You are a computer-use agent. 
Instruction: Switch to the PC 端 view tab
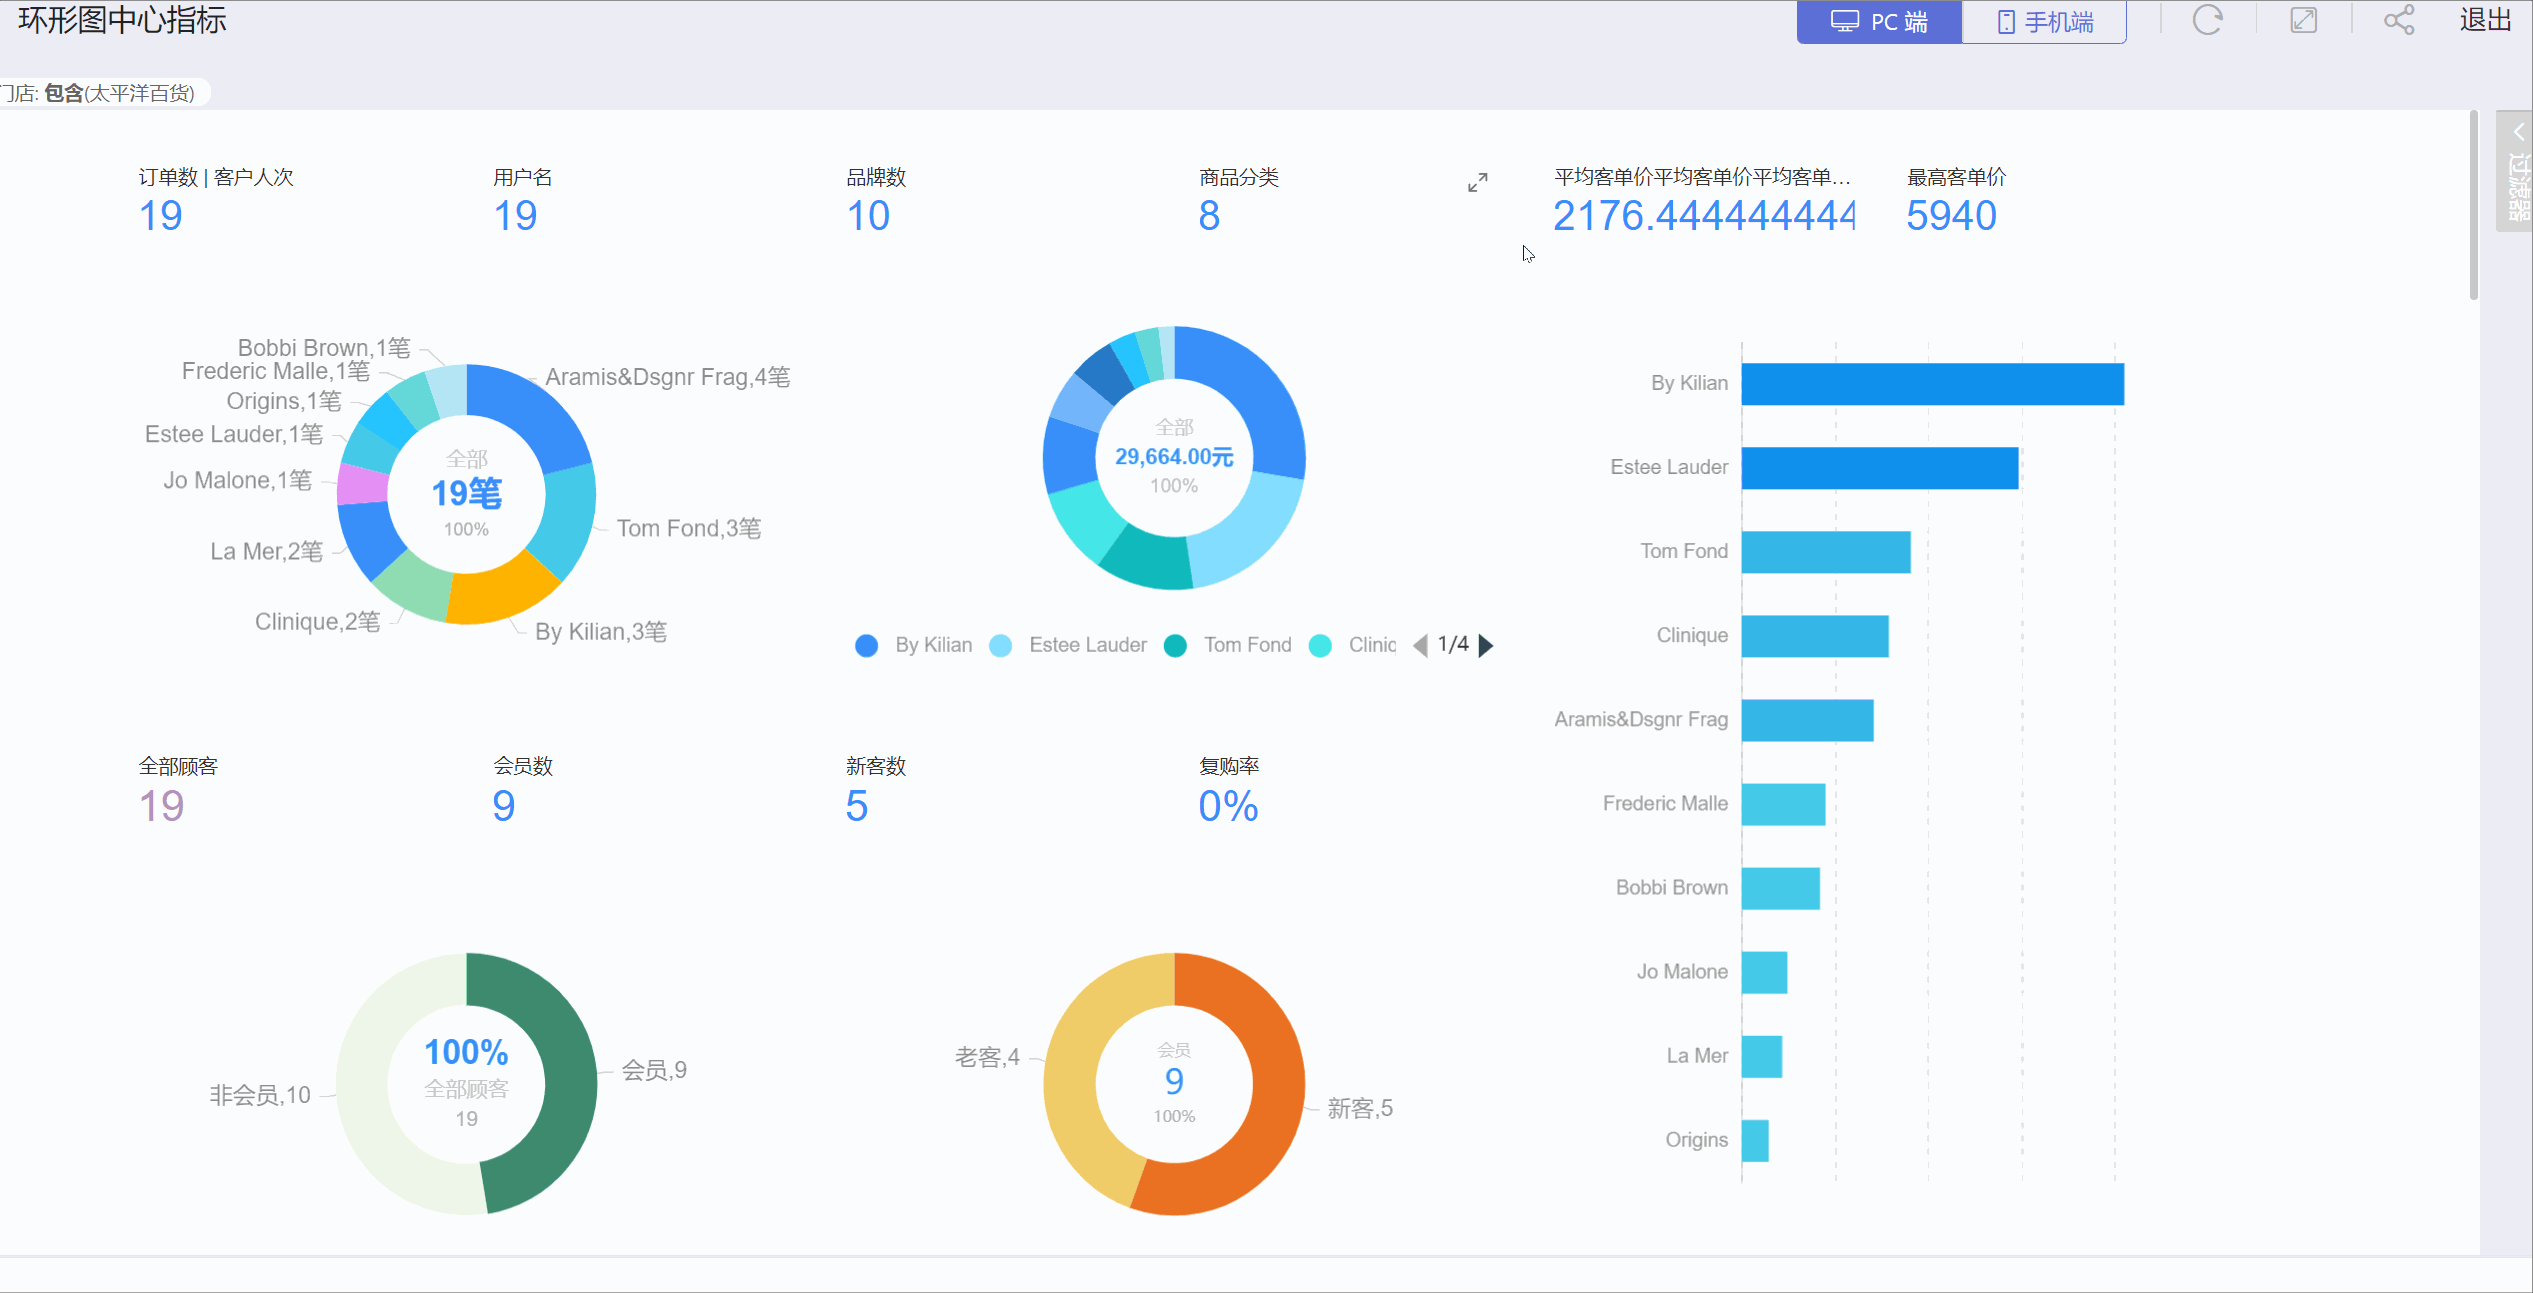1878,22
